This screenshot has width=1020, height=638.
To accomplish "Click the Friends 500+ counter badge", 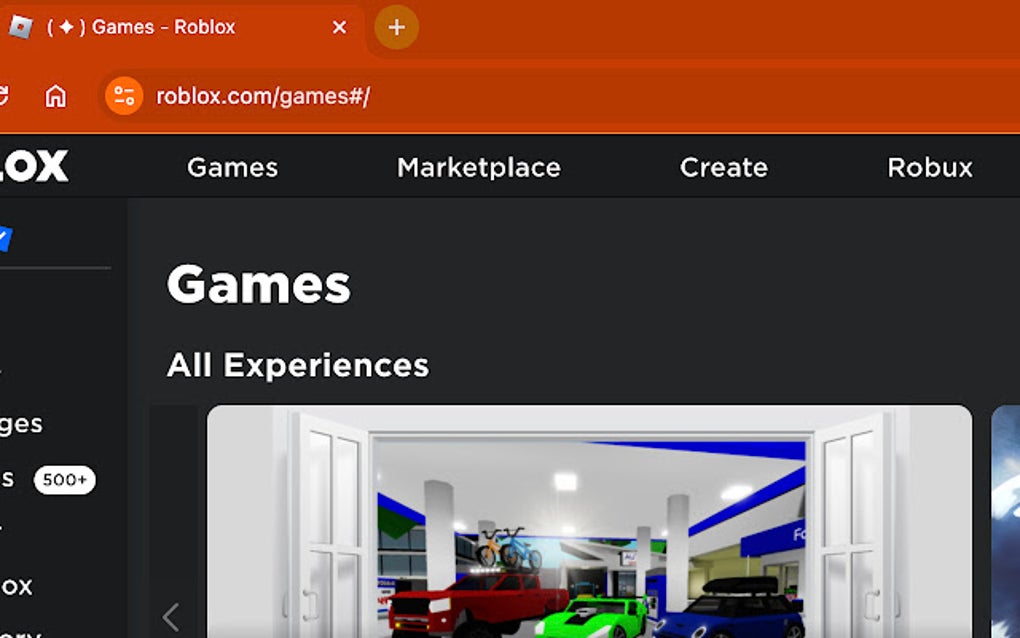I will pyautogui.click(x=65, y=479).
